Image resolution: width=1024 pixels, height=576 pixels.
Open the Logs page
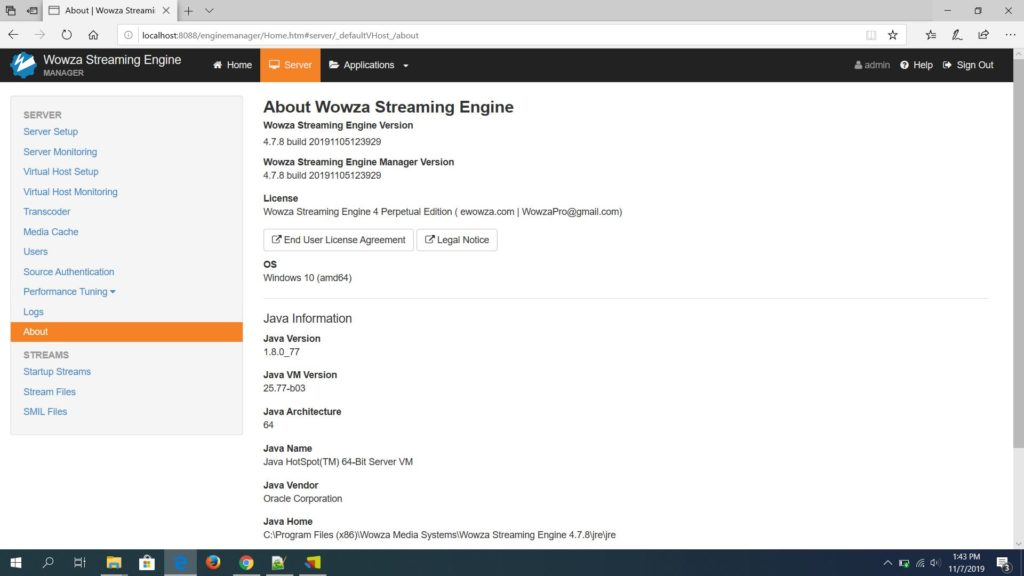tap(33, 312)
